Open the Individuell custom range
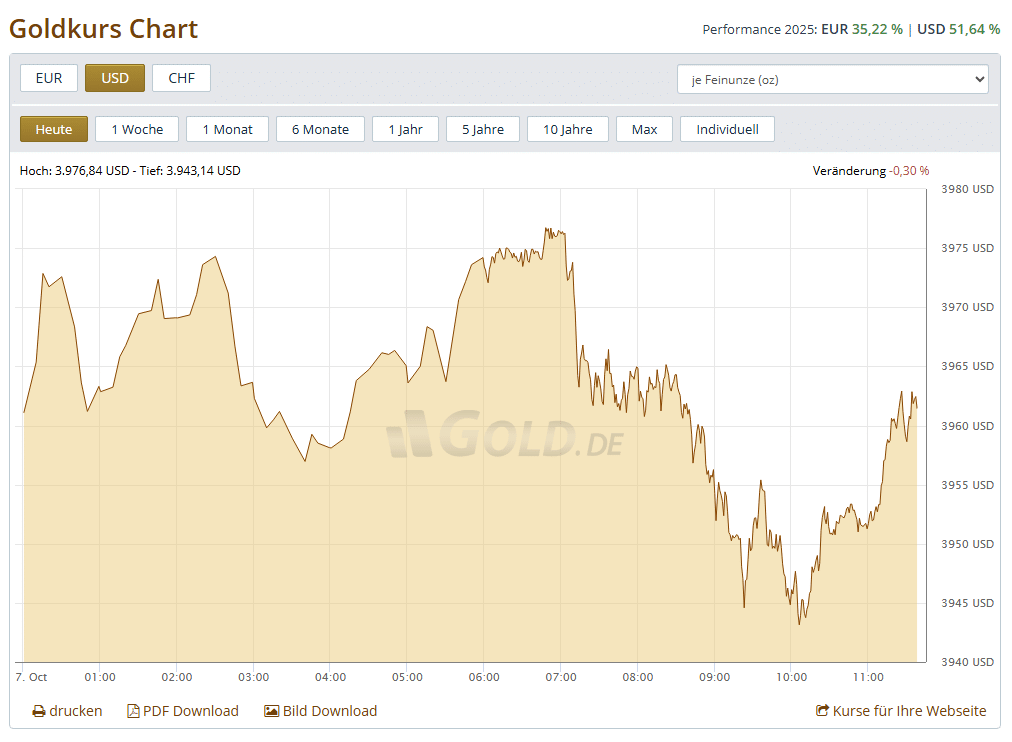The image size is (1012, 742). click(x=727, y=129)
